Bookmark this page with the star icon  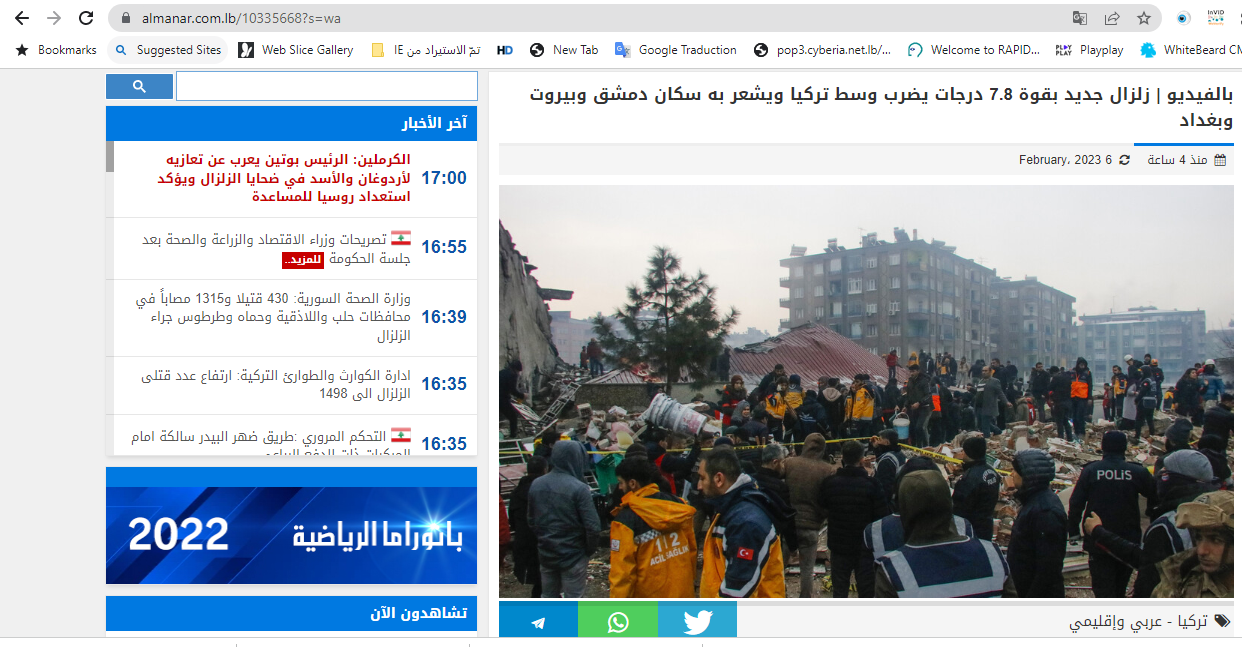1144,18
